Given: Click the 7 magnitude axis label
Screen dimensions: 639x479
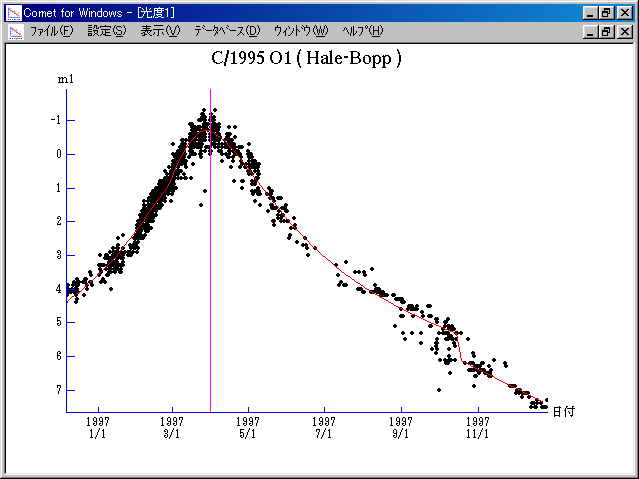Looking at the screenshot, I should (59, 390).
